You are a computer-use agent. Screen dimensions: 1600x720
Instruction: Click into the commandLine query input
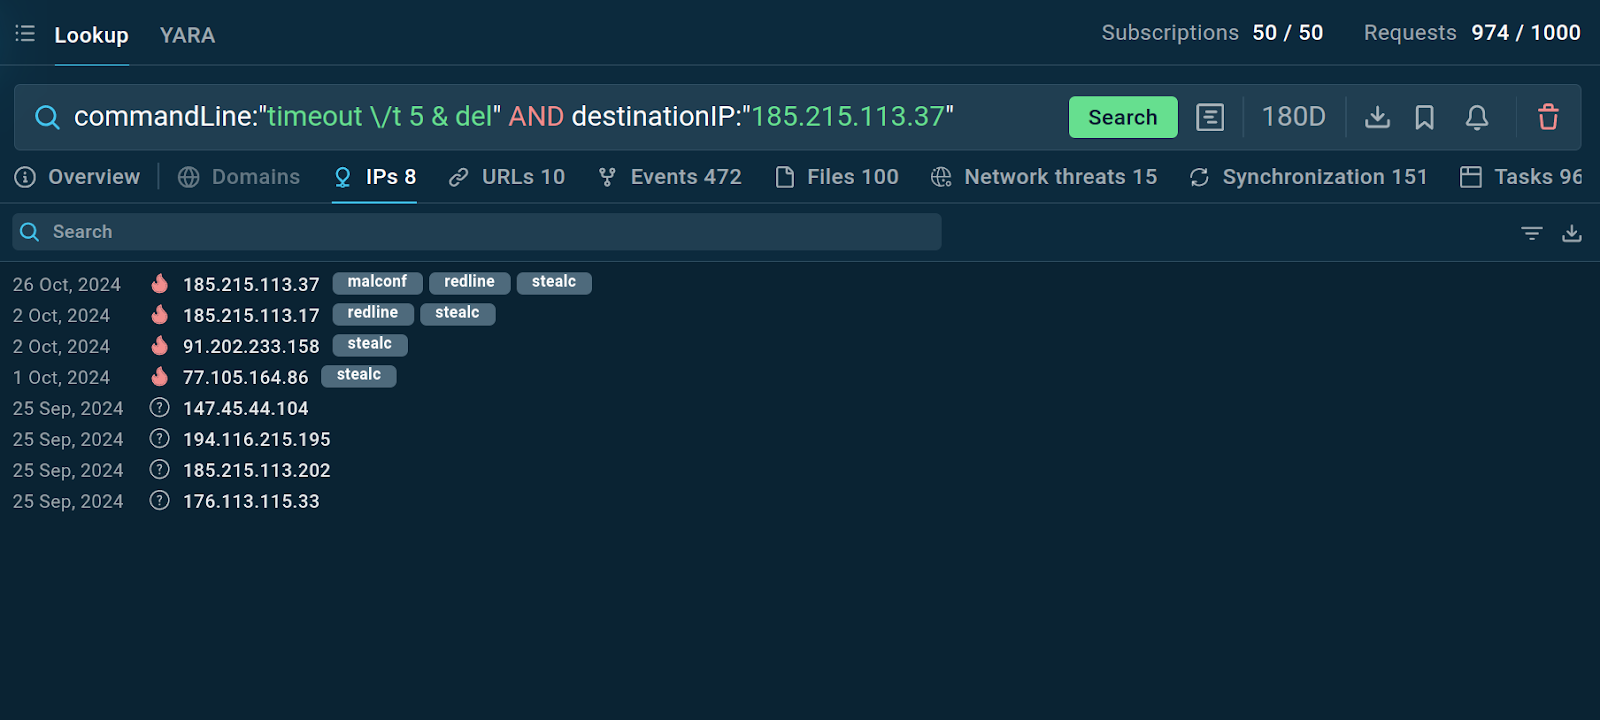click(x=514, y=117)
